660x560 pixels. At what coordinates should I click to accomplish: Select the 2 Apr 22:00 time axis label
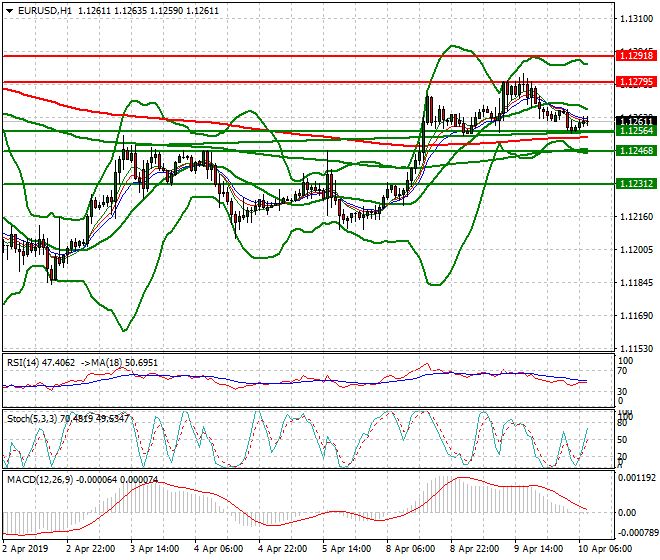(90, 549)
